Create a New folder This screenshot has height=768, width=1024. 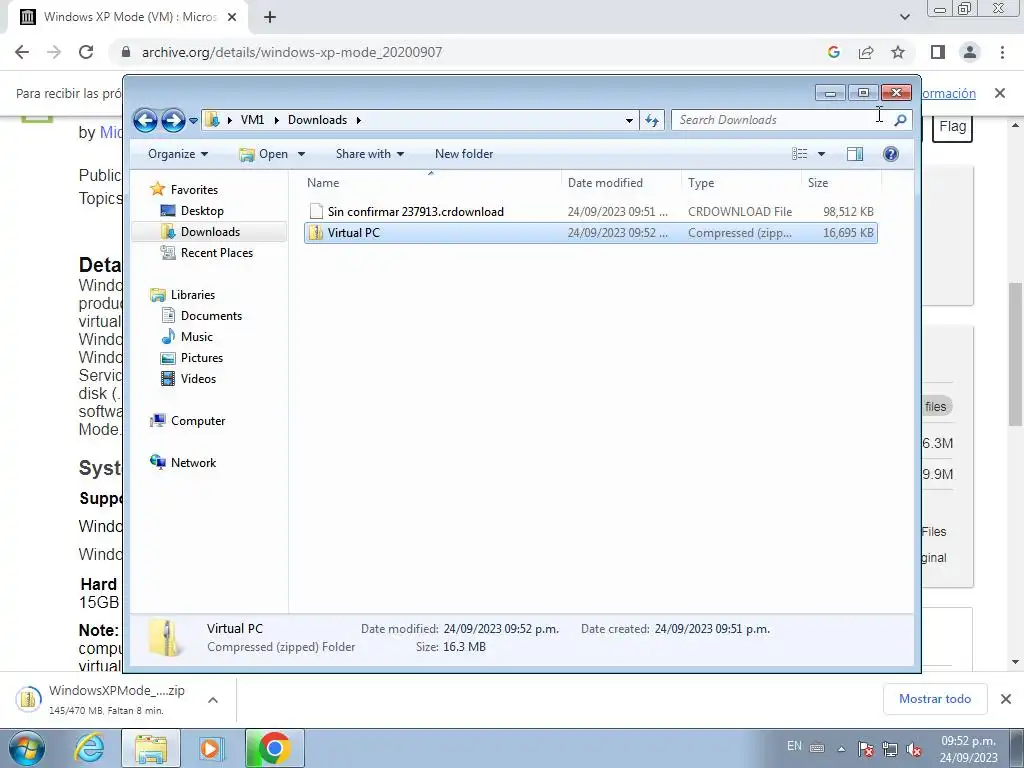click(x=464, y=154)
